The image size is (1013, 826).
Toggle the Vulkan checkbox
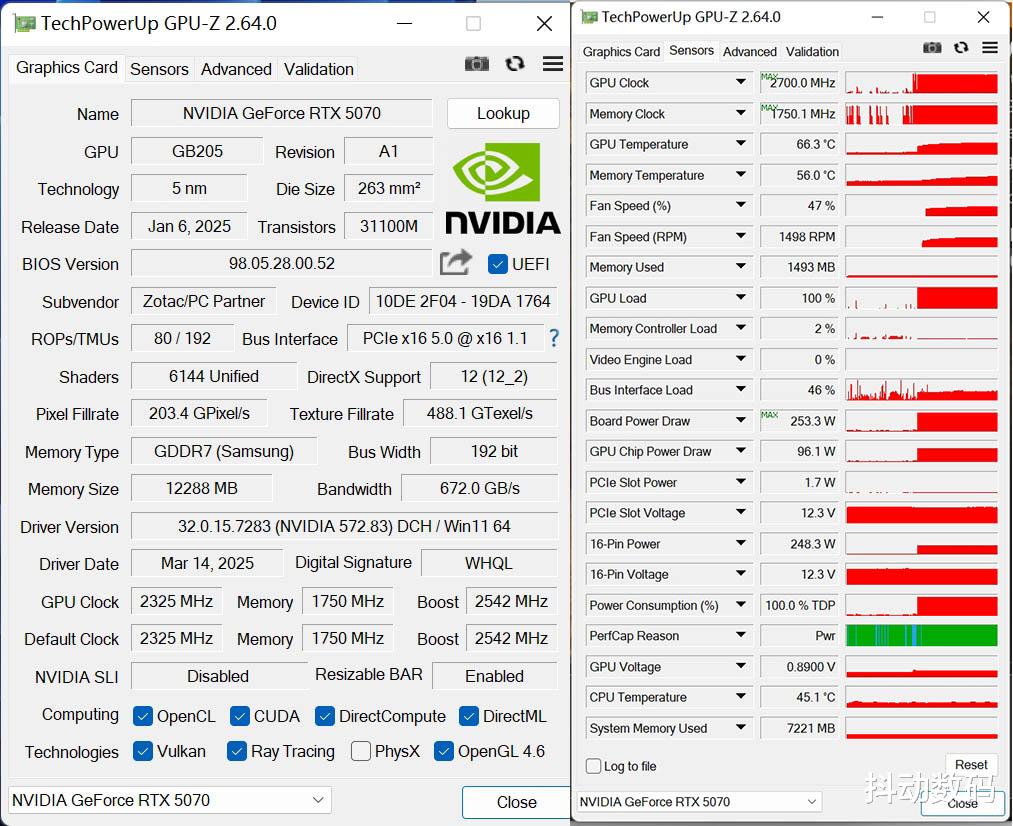pos(143,751)
